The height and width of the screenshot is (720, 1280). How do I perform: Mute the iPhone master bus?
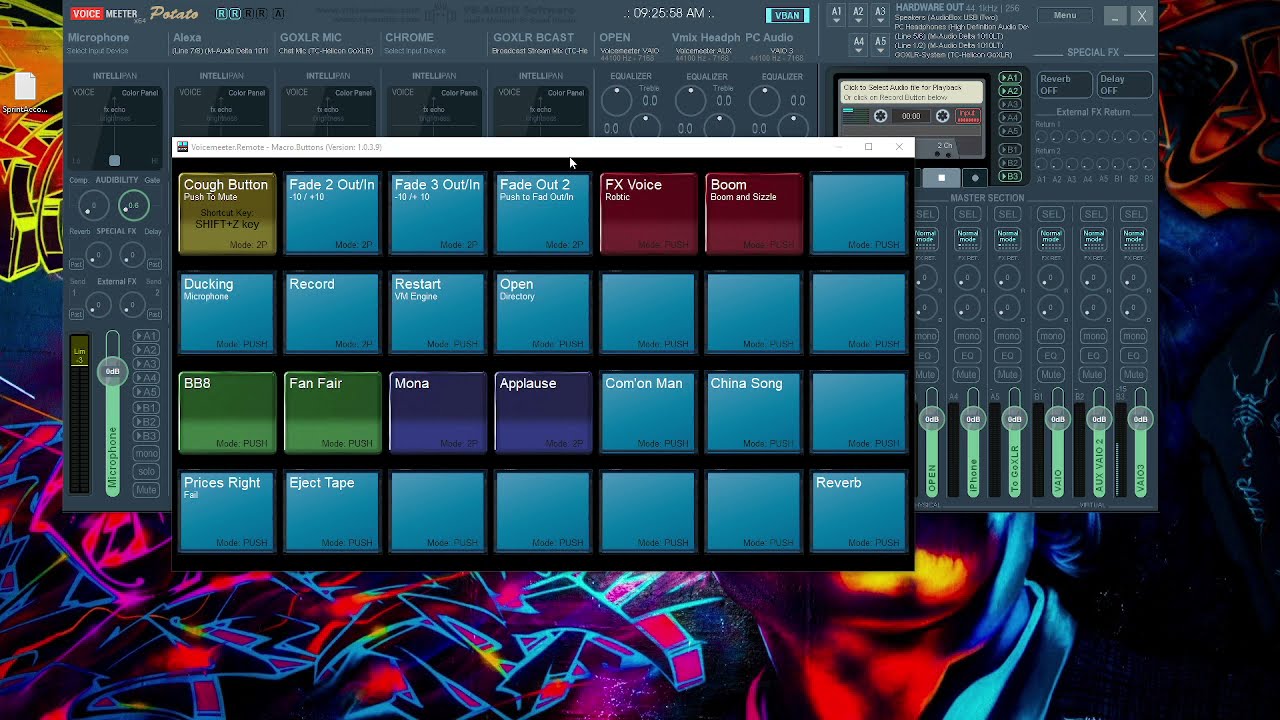click(x=967, y=374)
